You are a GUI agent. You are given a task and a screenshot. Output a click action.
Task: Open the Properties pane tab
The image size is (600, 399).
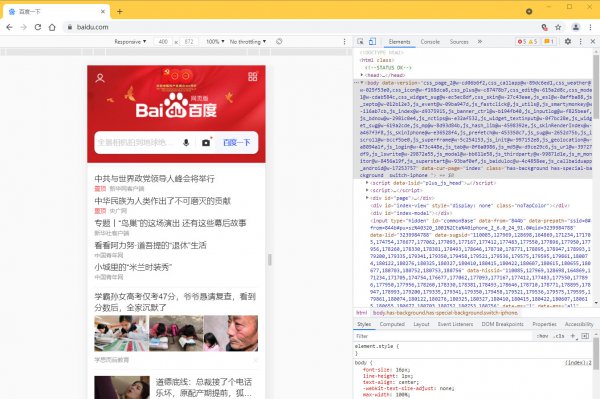pyautogui.click(x=545, y=324)
